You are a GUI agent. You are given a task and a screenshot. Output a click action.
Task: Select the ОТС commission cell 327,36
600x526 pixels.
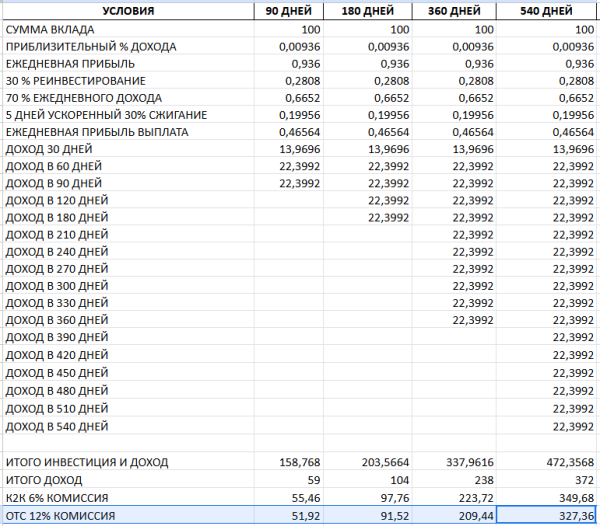coord(547,515)
